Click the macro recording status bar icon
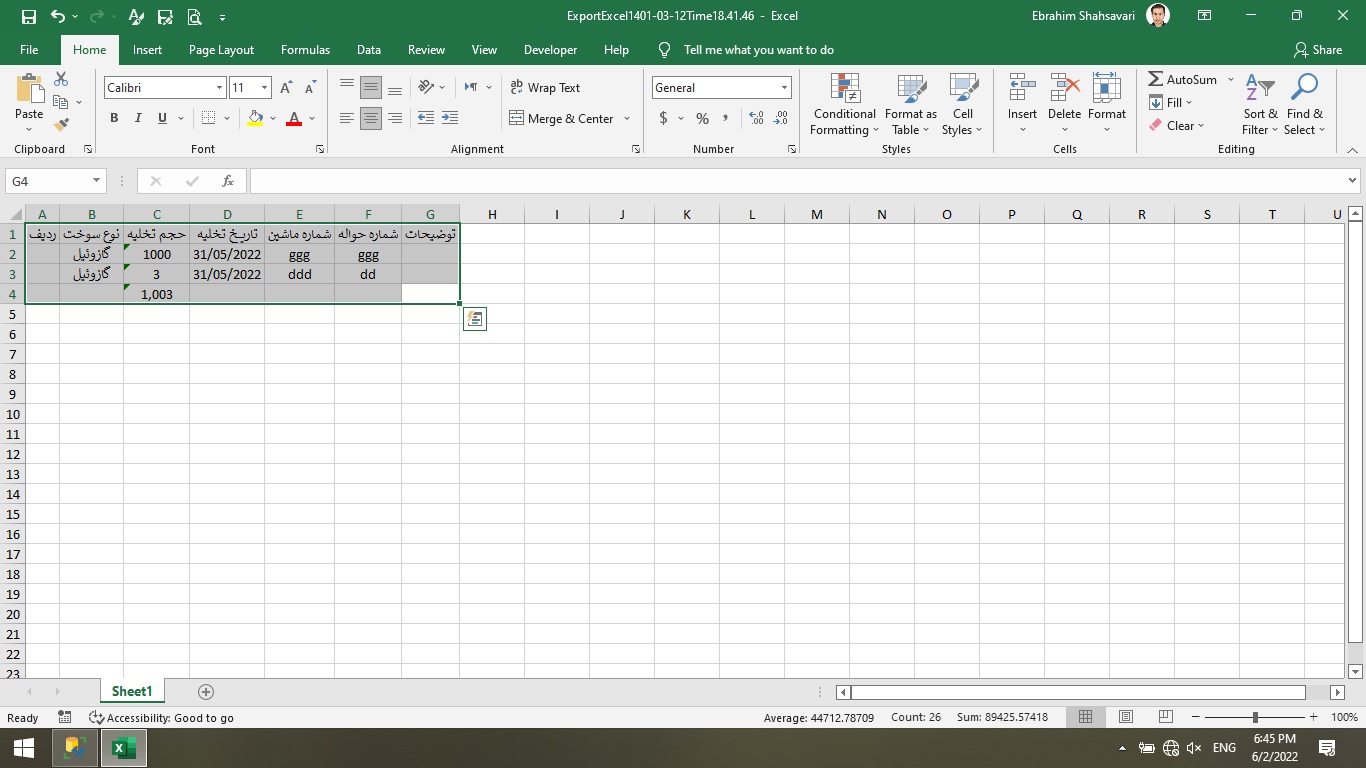The width and height of the screenshot is (1366, 768). [65, 718]
